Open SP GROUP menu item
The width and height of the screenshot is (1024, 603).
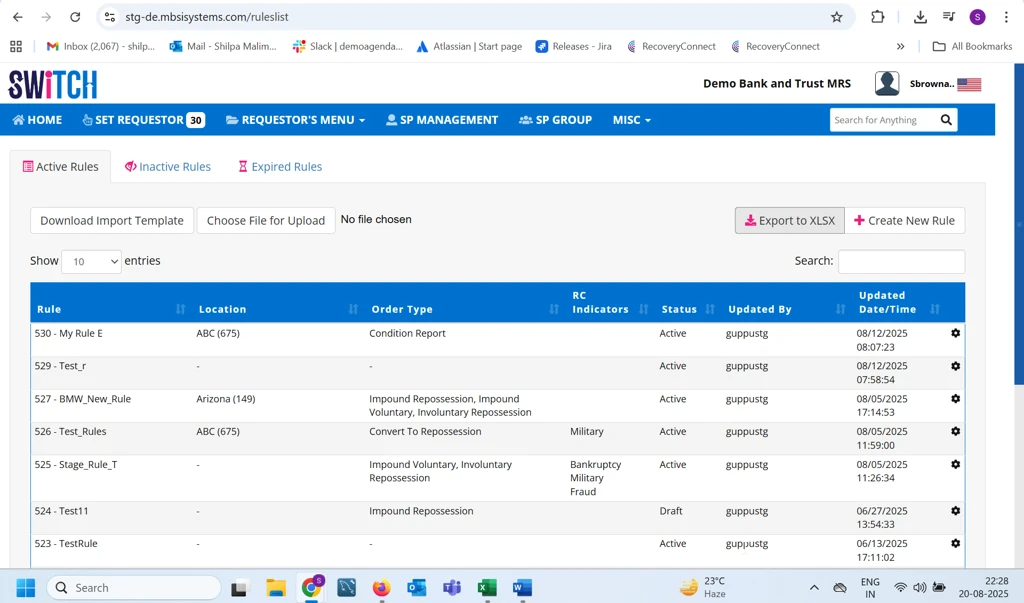click(556, 120)
